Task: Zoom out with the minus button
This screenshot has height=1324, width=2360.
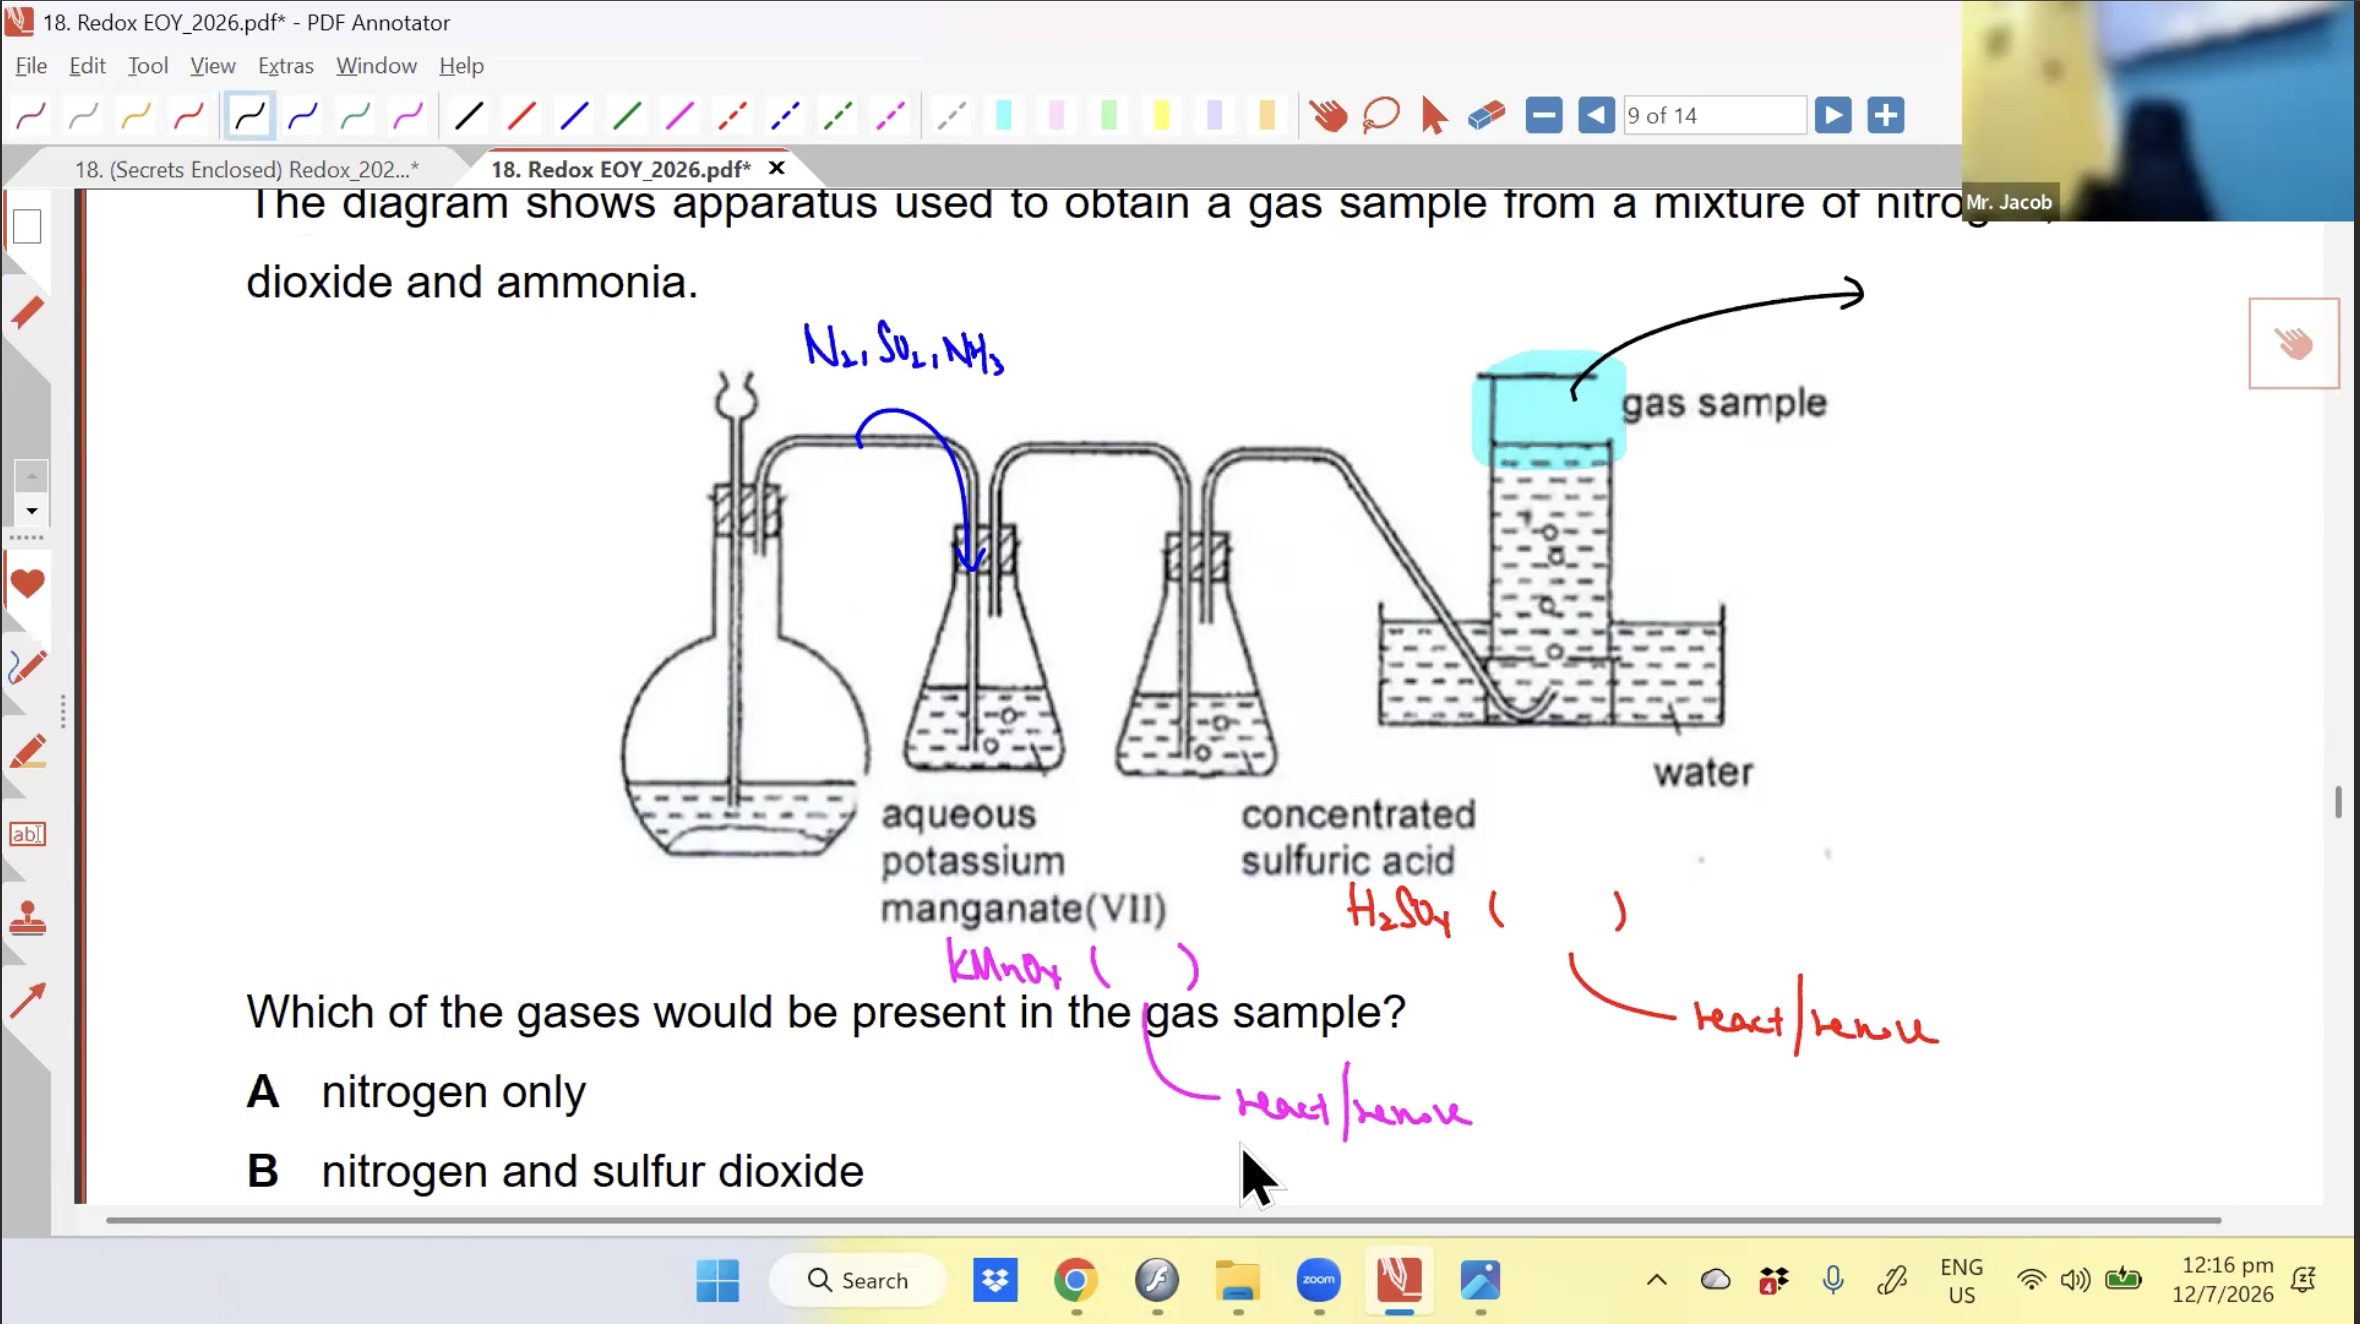Action: 1544,116
